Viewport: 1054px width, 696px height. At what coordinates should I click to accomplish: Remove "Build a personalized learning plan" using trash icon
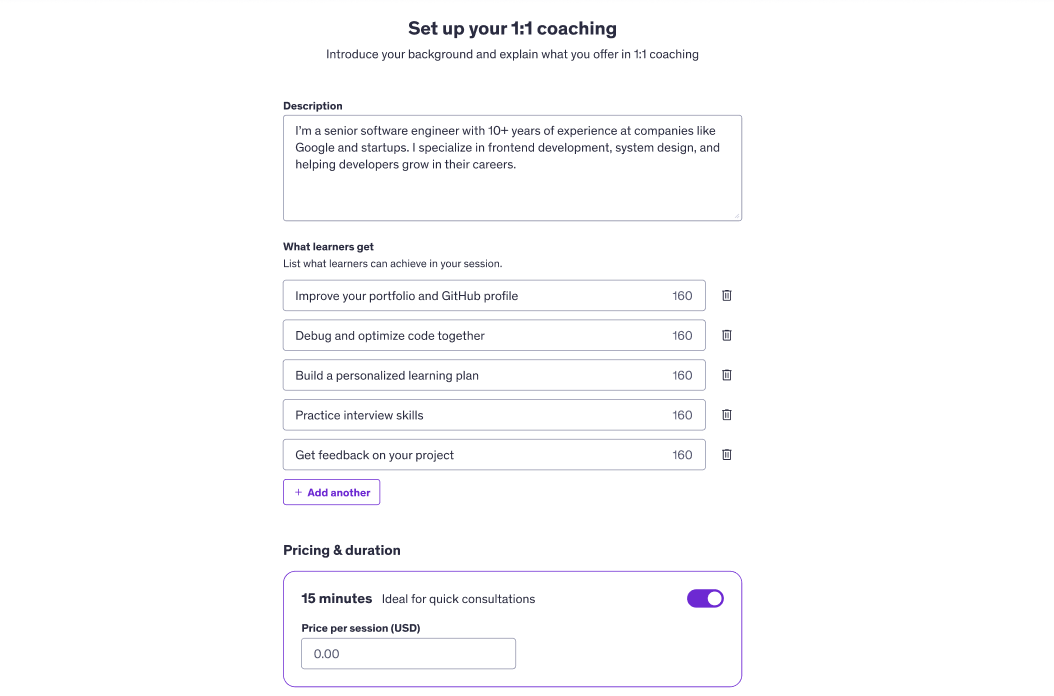pos(726,375)
